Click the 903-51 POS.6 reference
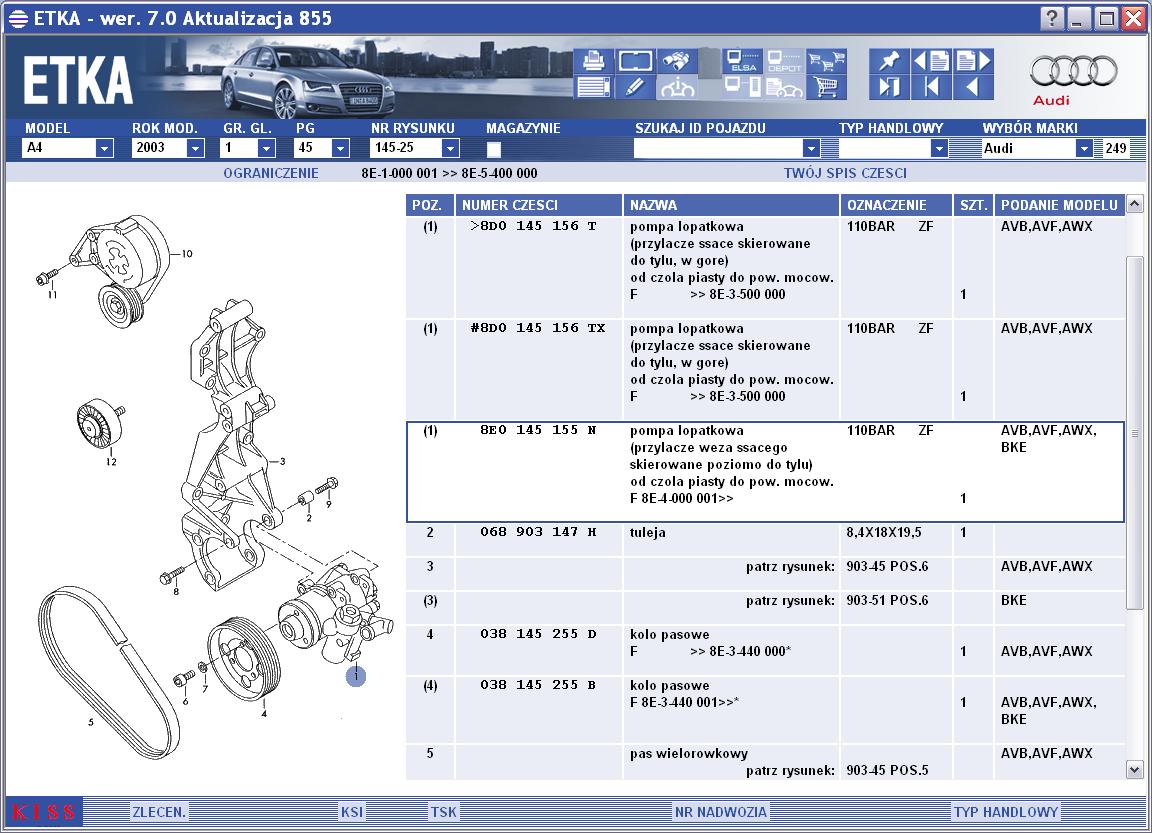The height and width of the screenshot is (833, 1152). coord(887,600)
